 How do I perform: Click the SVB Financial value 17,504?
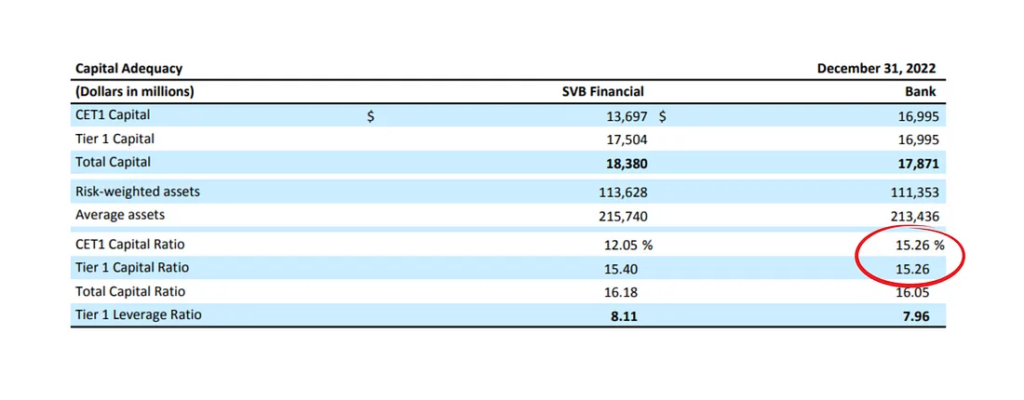click(627, 140)
